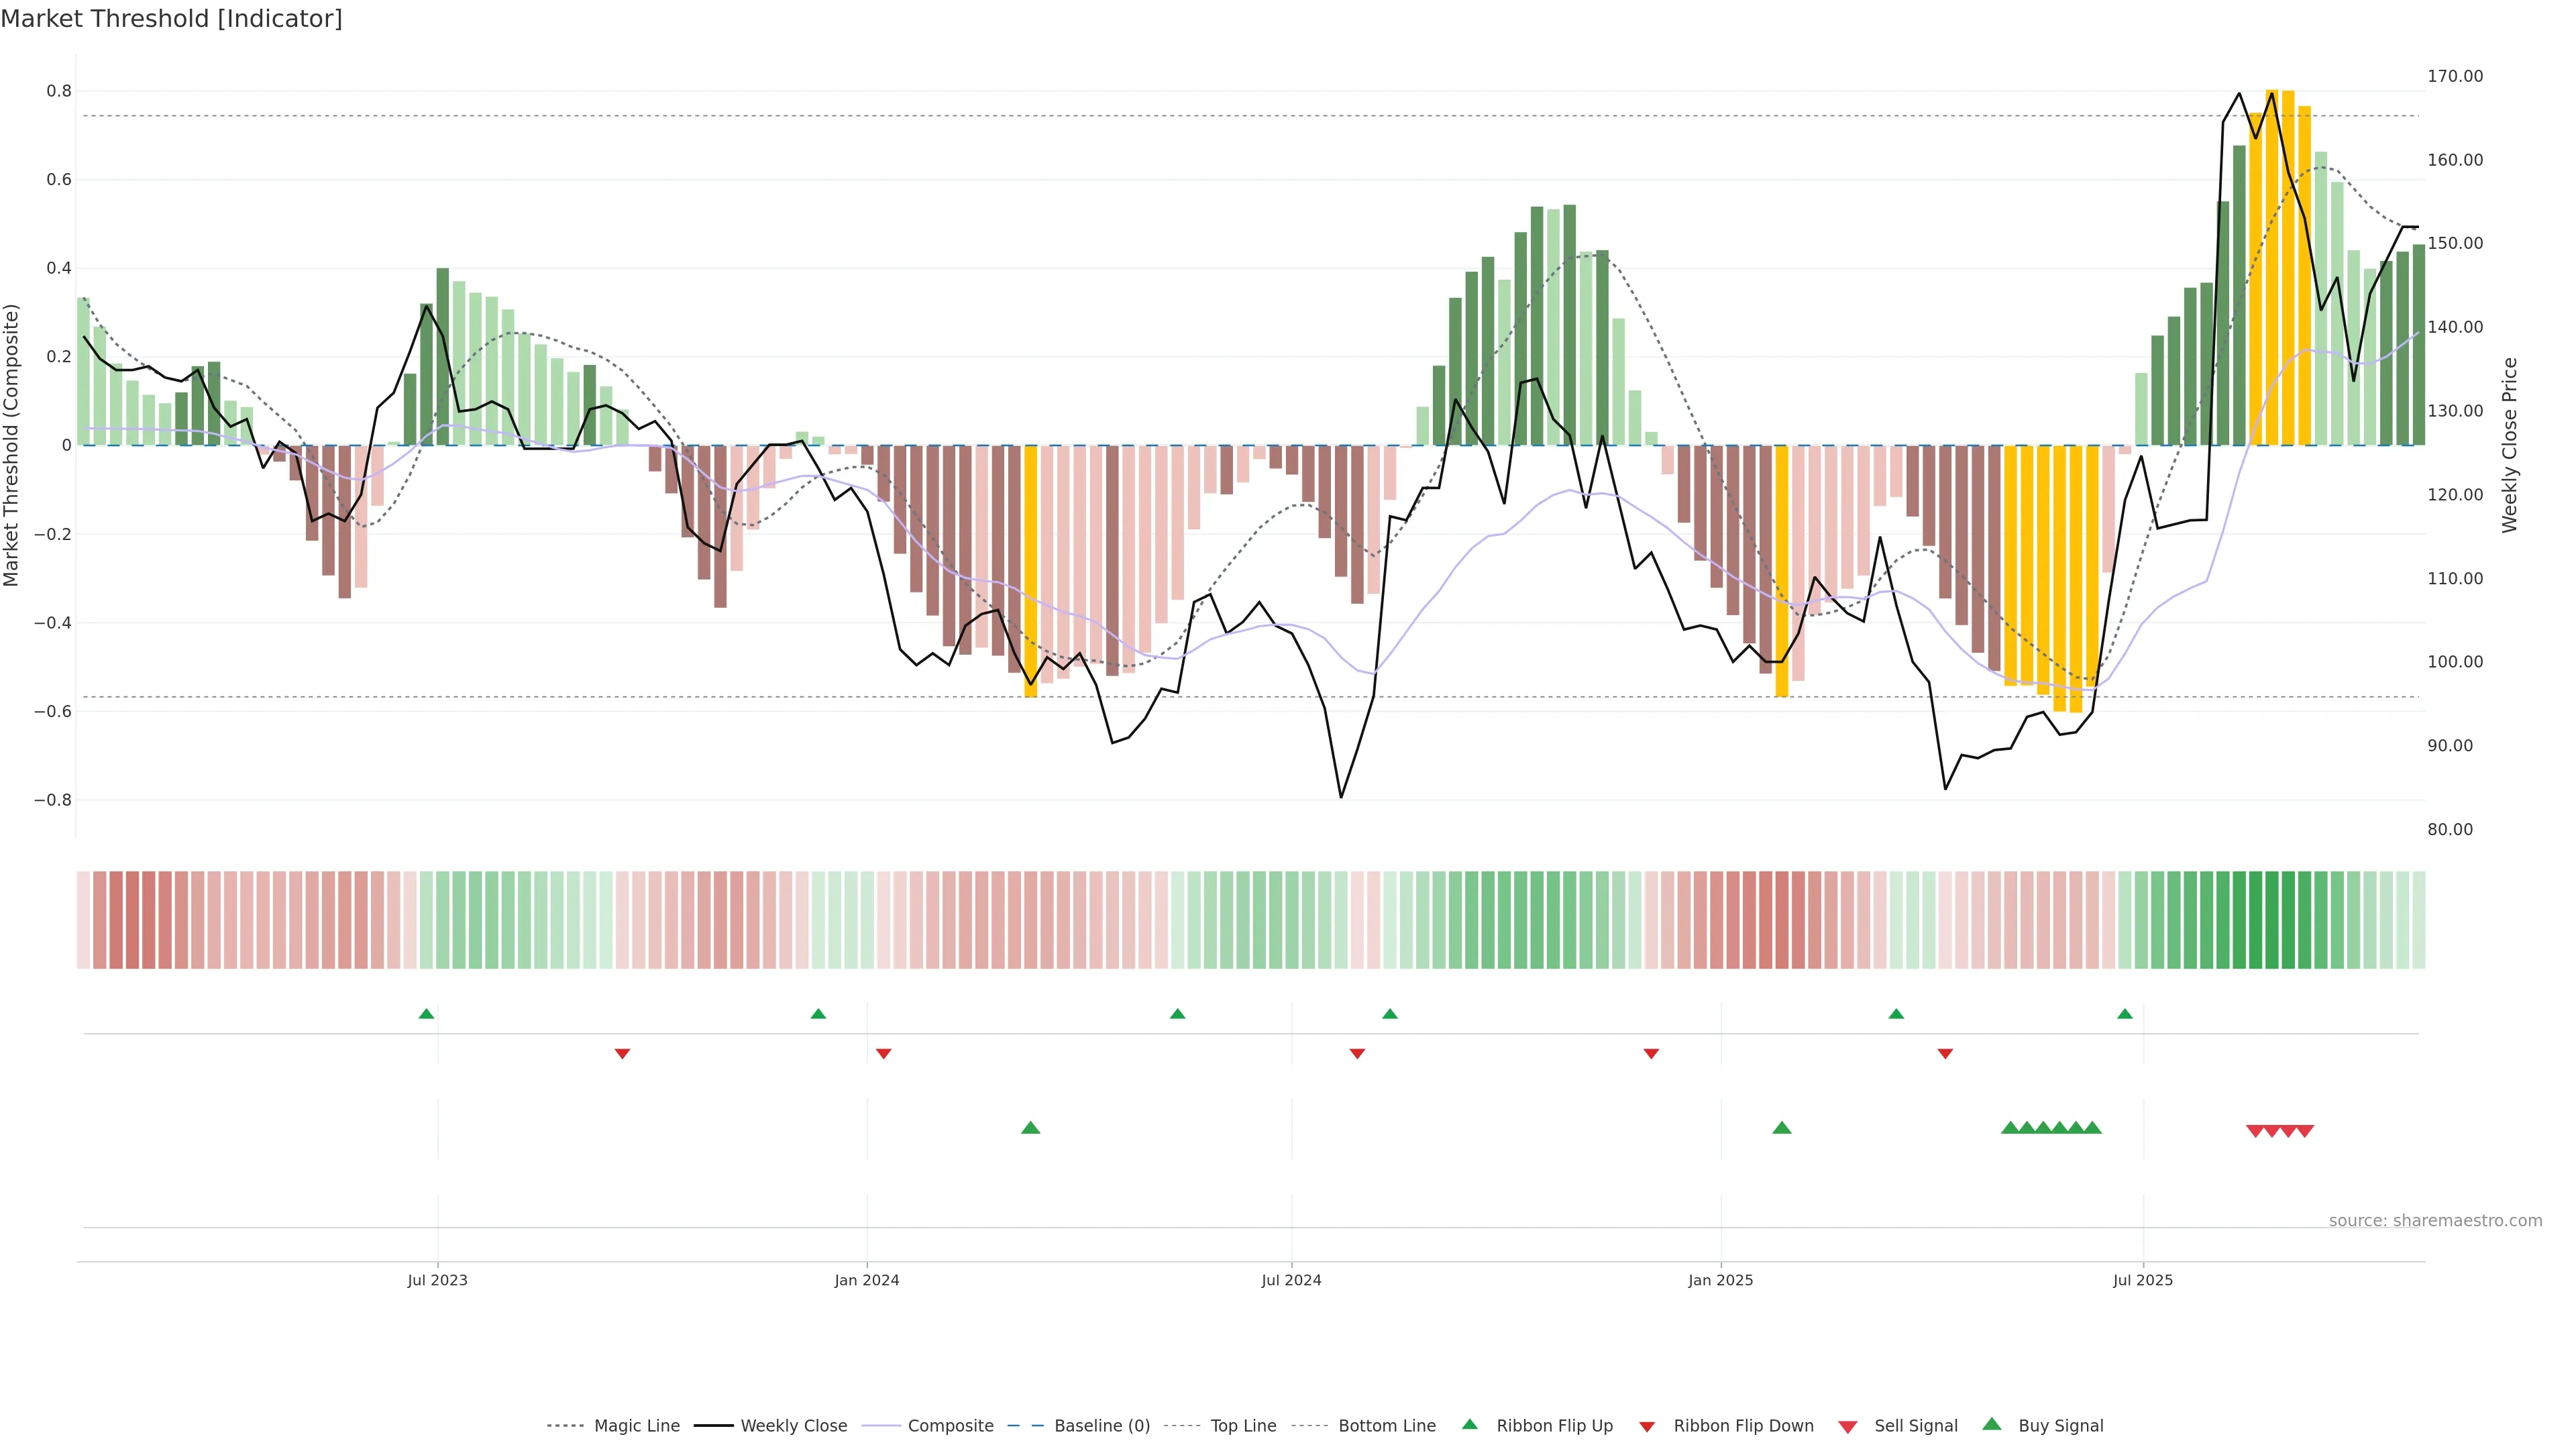Image resolution: width=2576 pixels, height=1449 pixels.
Task: Click the first ribbon flip up marker
Action: click(x=426, y=1014)
